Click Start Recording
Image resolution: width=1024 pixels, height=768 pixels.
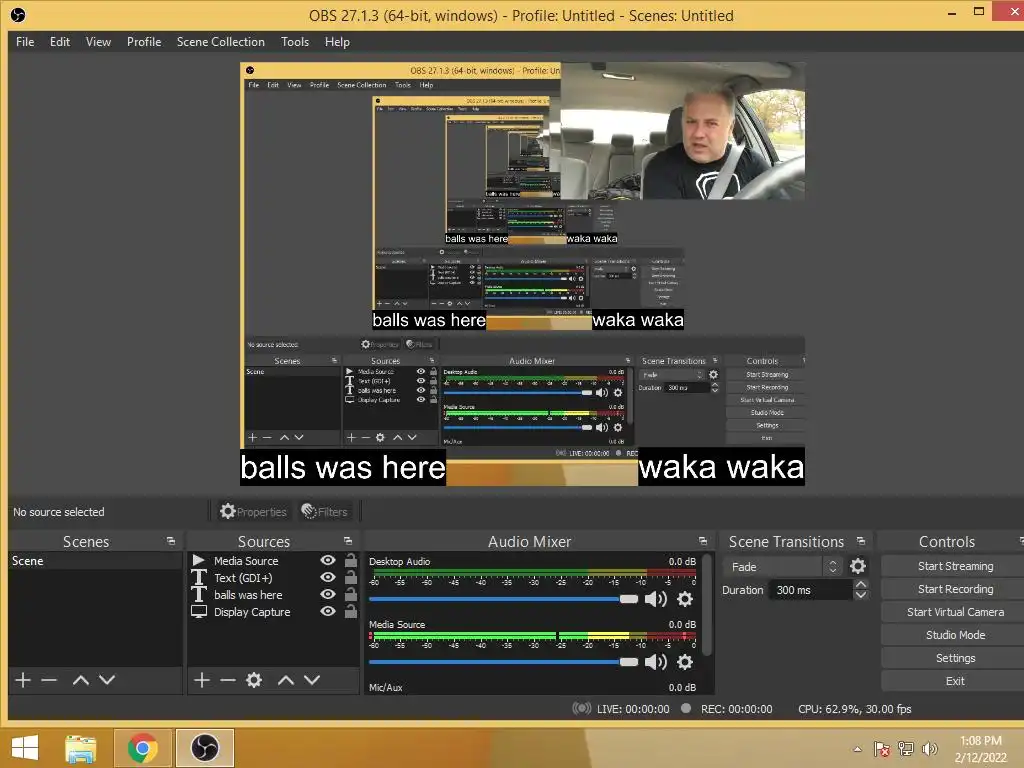coord(955,589)
